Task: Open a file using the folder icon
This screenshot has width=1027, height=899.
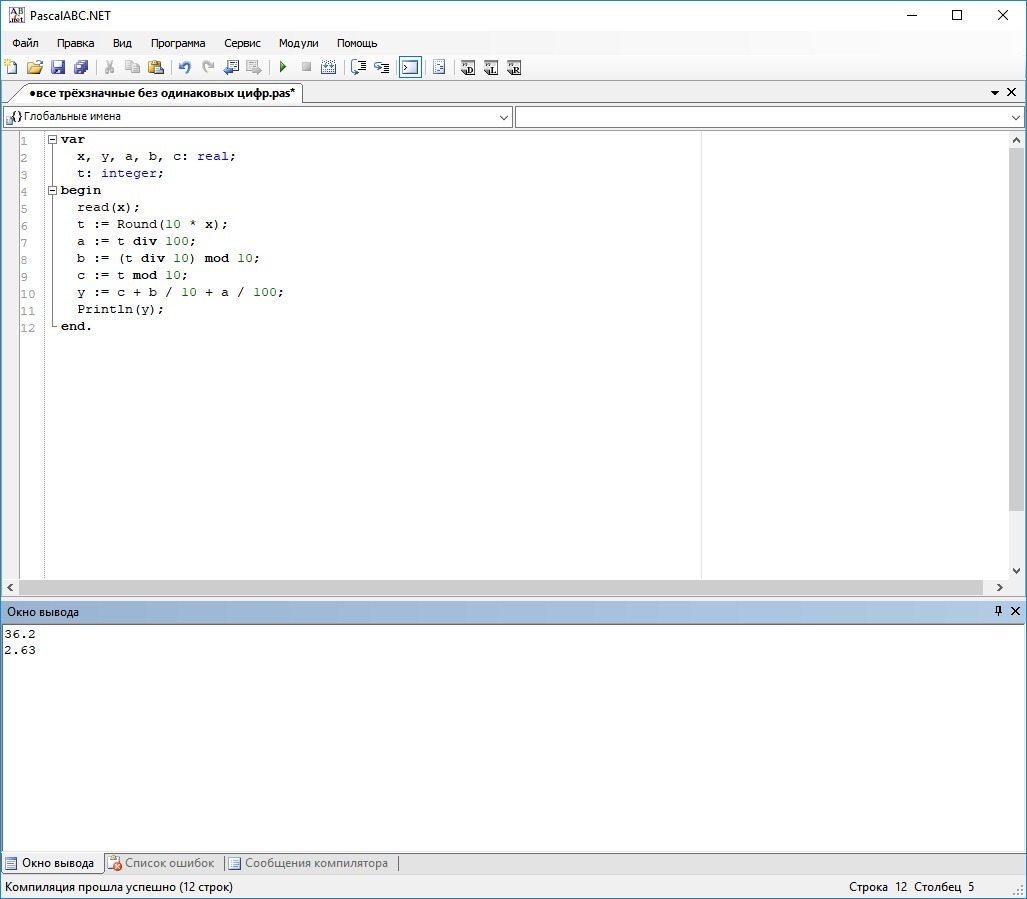Action: point(35,68)
